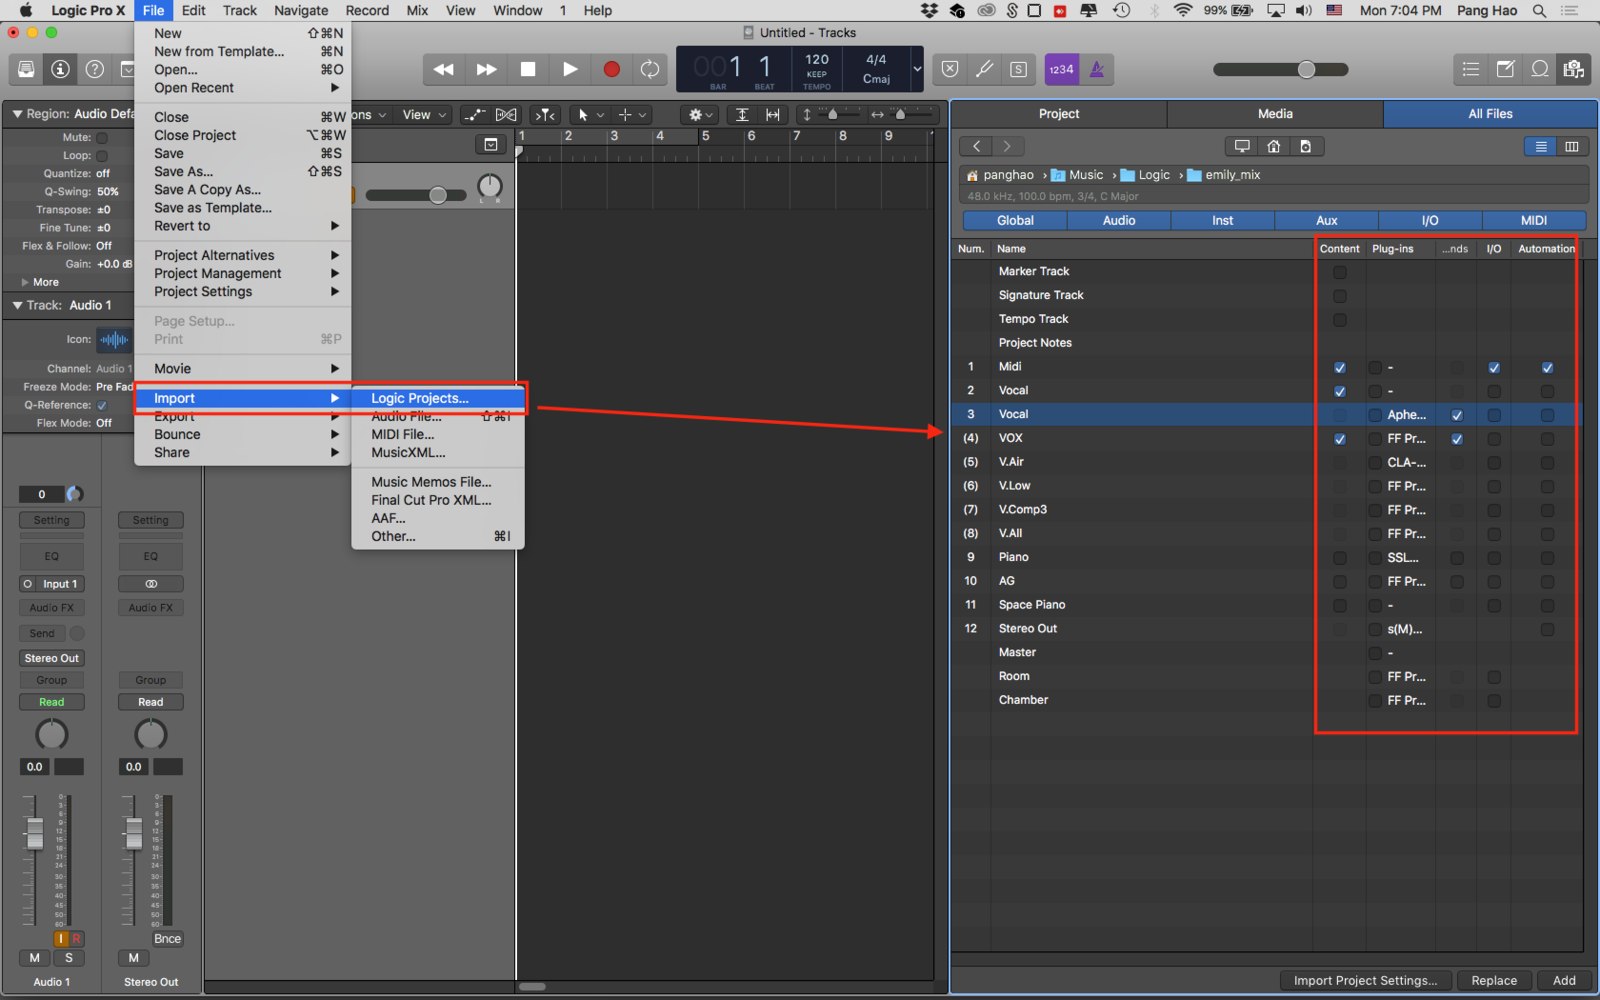Expand the More disclosure in inspector
Image resolution: width=1600 pixels, height=1000 pixels.
pyautogui.click(x=25, y=282)
